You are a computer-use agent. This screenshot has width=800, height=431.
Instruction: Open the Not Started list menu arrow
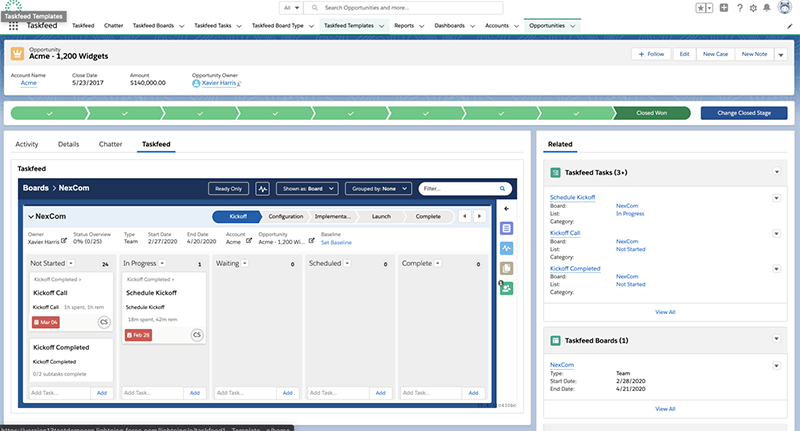click(x=71, y=264)
